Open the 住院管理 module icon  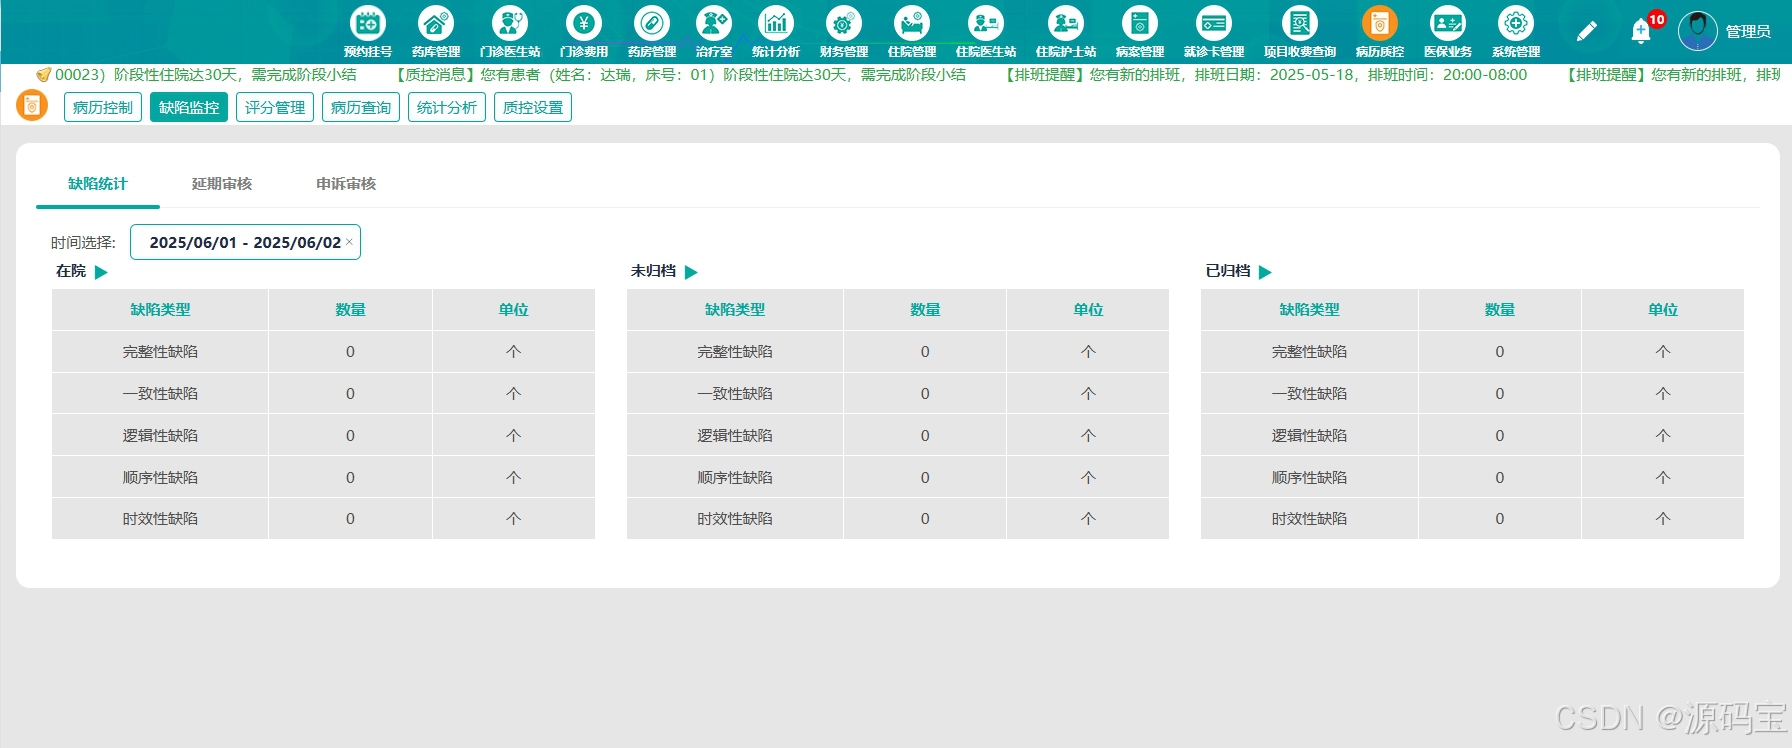click(911, 23)
